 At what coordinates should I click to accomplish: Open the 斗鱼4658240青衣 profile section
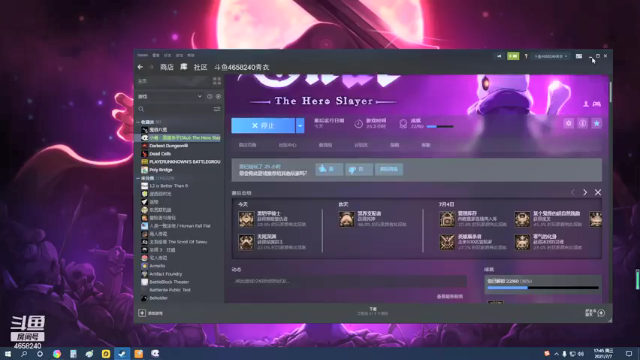pyautogui.click(x=242, y=67)
